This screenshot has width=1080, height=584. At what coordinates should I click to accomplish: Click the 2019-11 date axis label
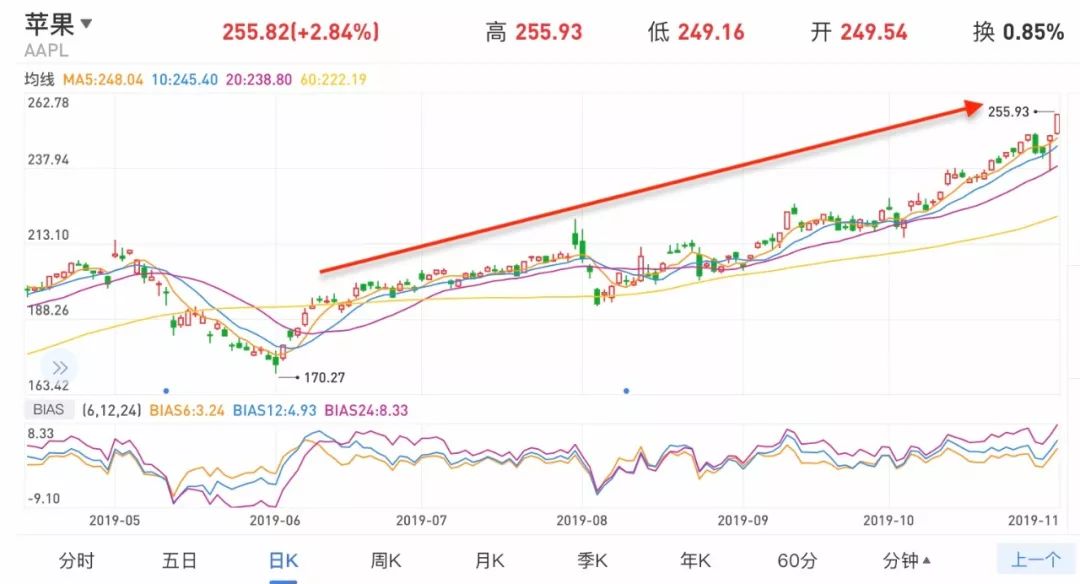pyautogui.click(x=1032, y=521)
